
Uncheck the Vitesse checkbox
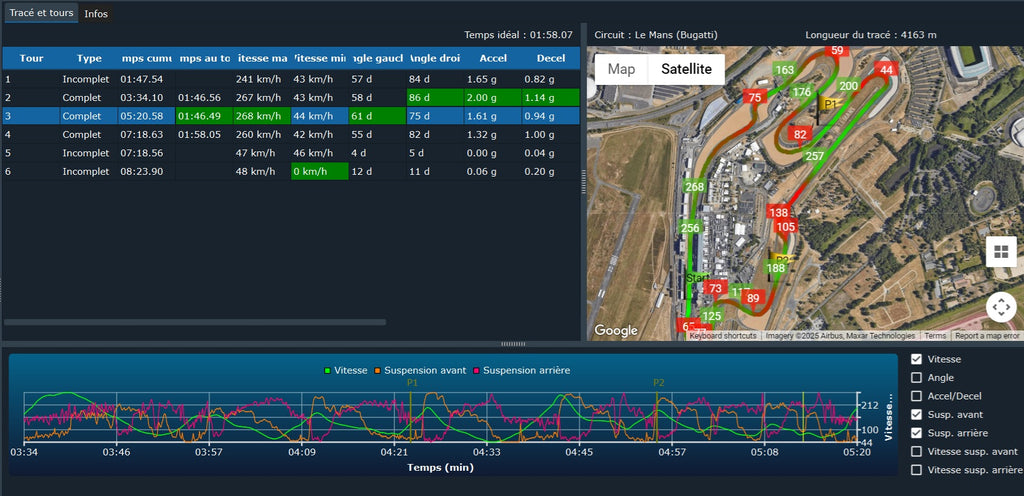pyautogui.click(x=917, y=359)
